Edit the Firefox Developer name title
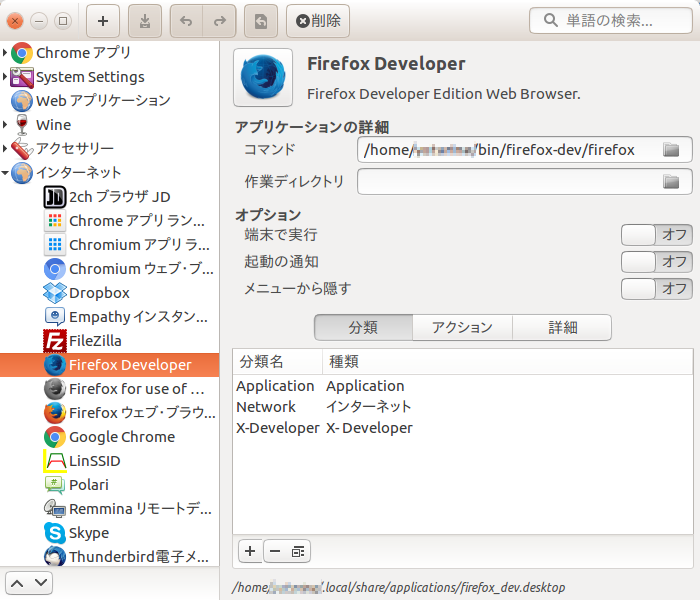 (x=386, y=64)
